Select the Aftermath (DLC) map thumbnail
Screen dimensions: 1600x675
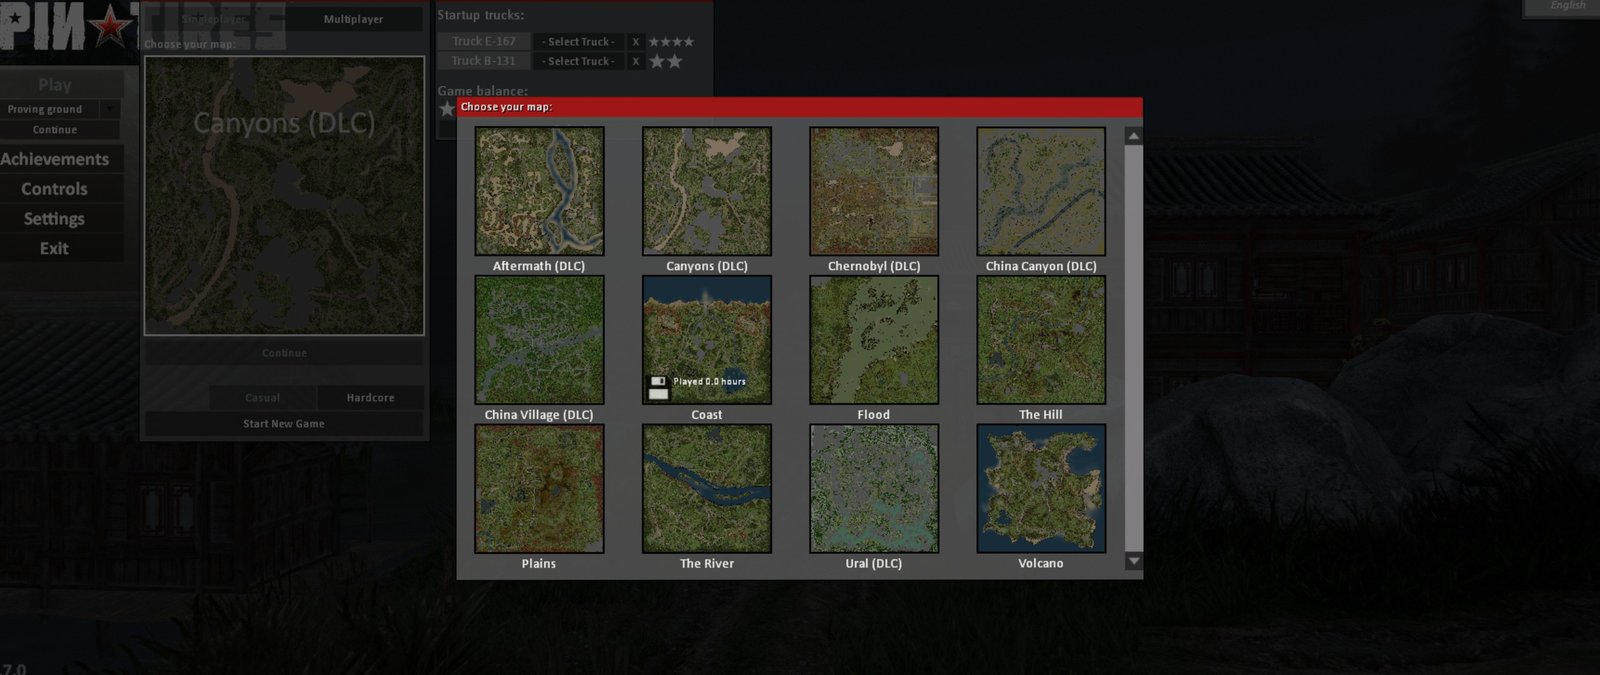(x=539, y=191)
